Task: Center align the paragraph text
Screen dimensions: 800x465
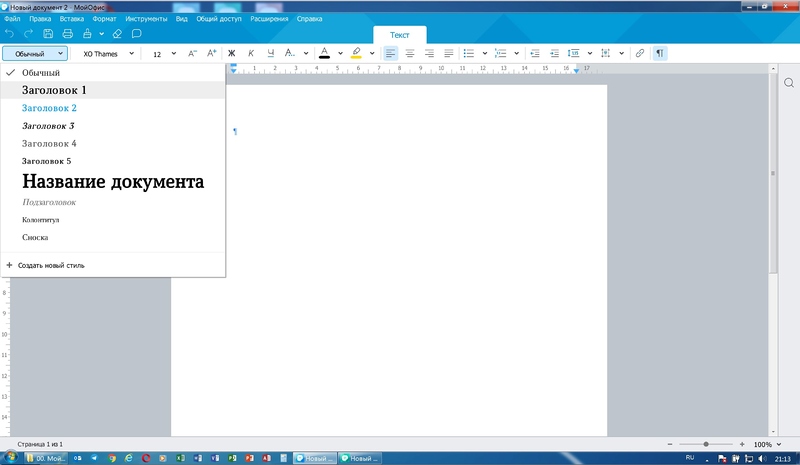Action: [410, 53]
